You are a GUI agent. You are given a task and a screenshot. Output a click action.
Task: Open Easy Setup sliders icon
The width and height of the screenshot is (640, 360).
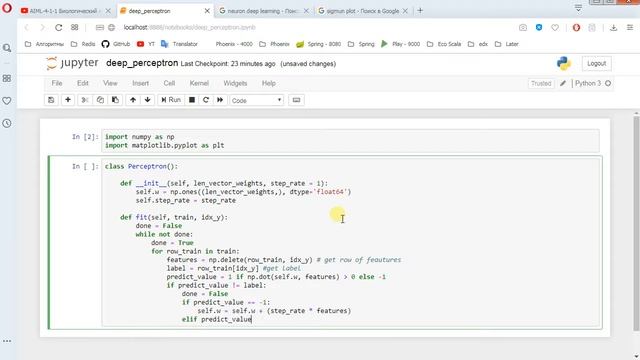[630, 28]
